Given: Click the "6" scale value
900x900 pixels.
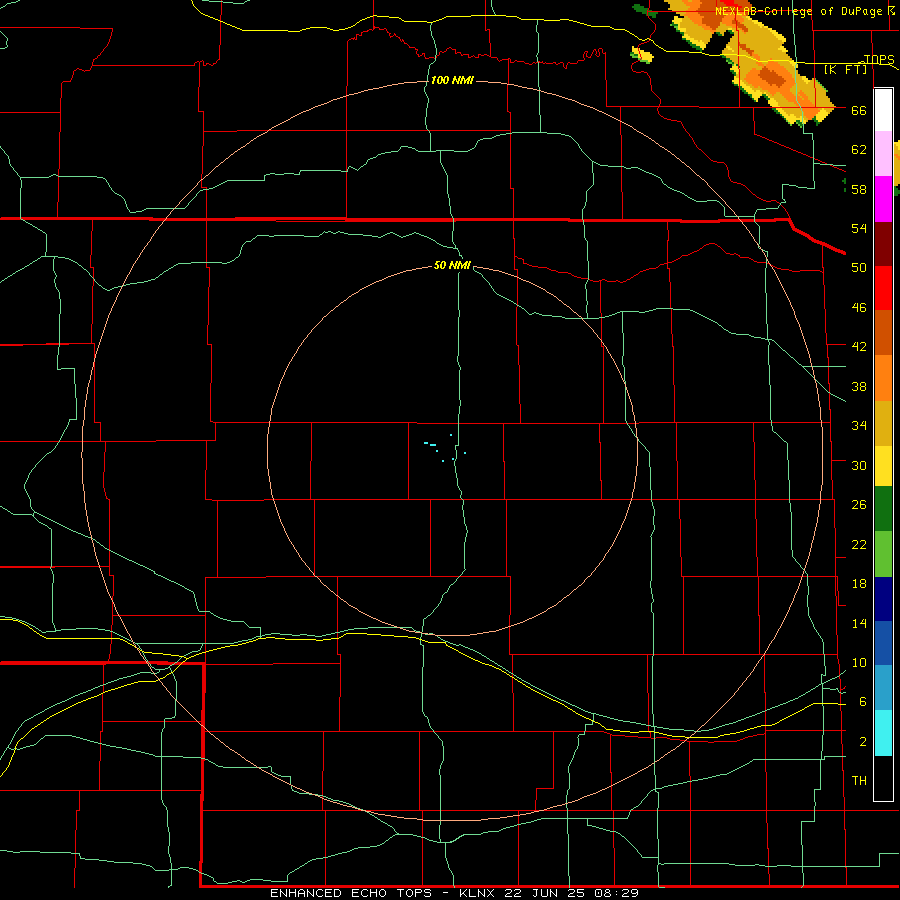Looking at the screenshot, I should tap(863, 701).
